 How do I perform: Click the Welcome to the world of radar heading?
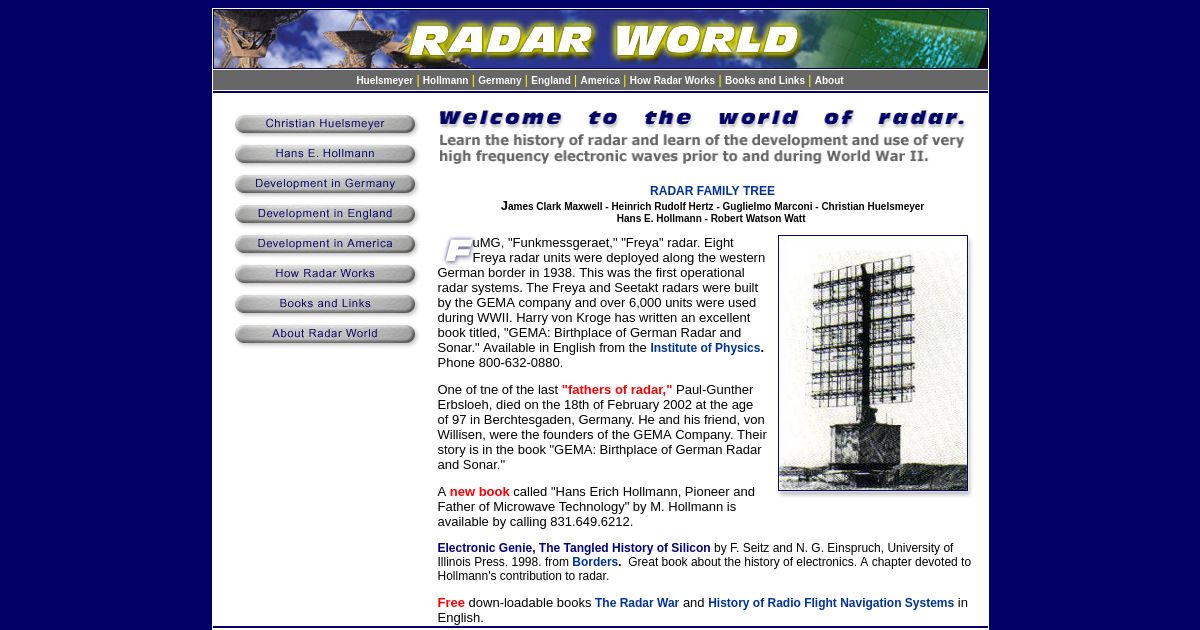click(x=702, y=118)
